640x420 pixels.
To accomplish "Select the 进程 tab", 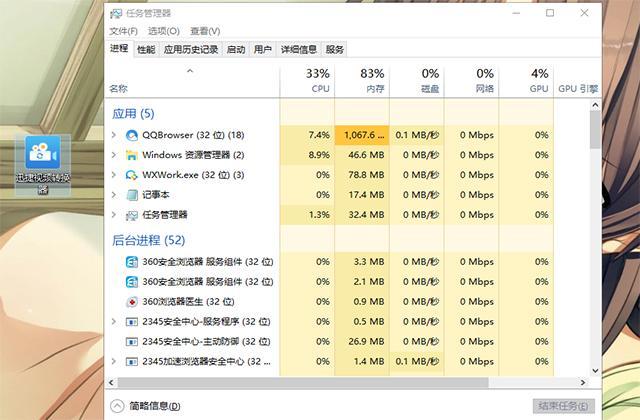I will [x=119, y=49].
